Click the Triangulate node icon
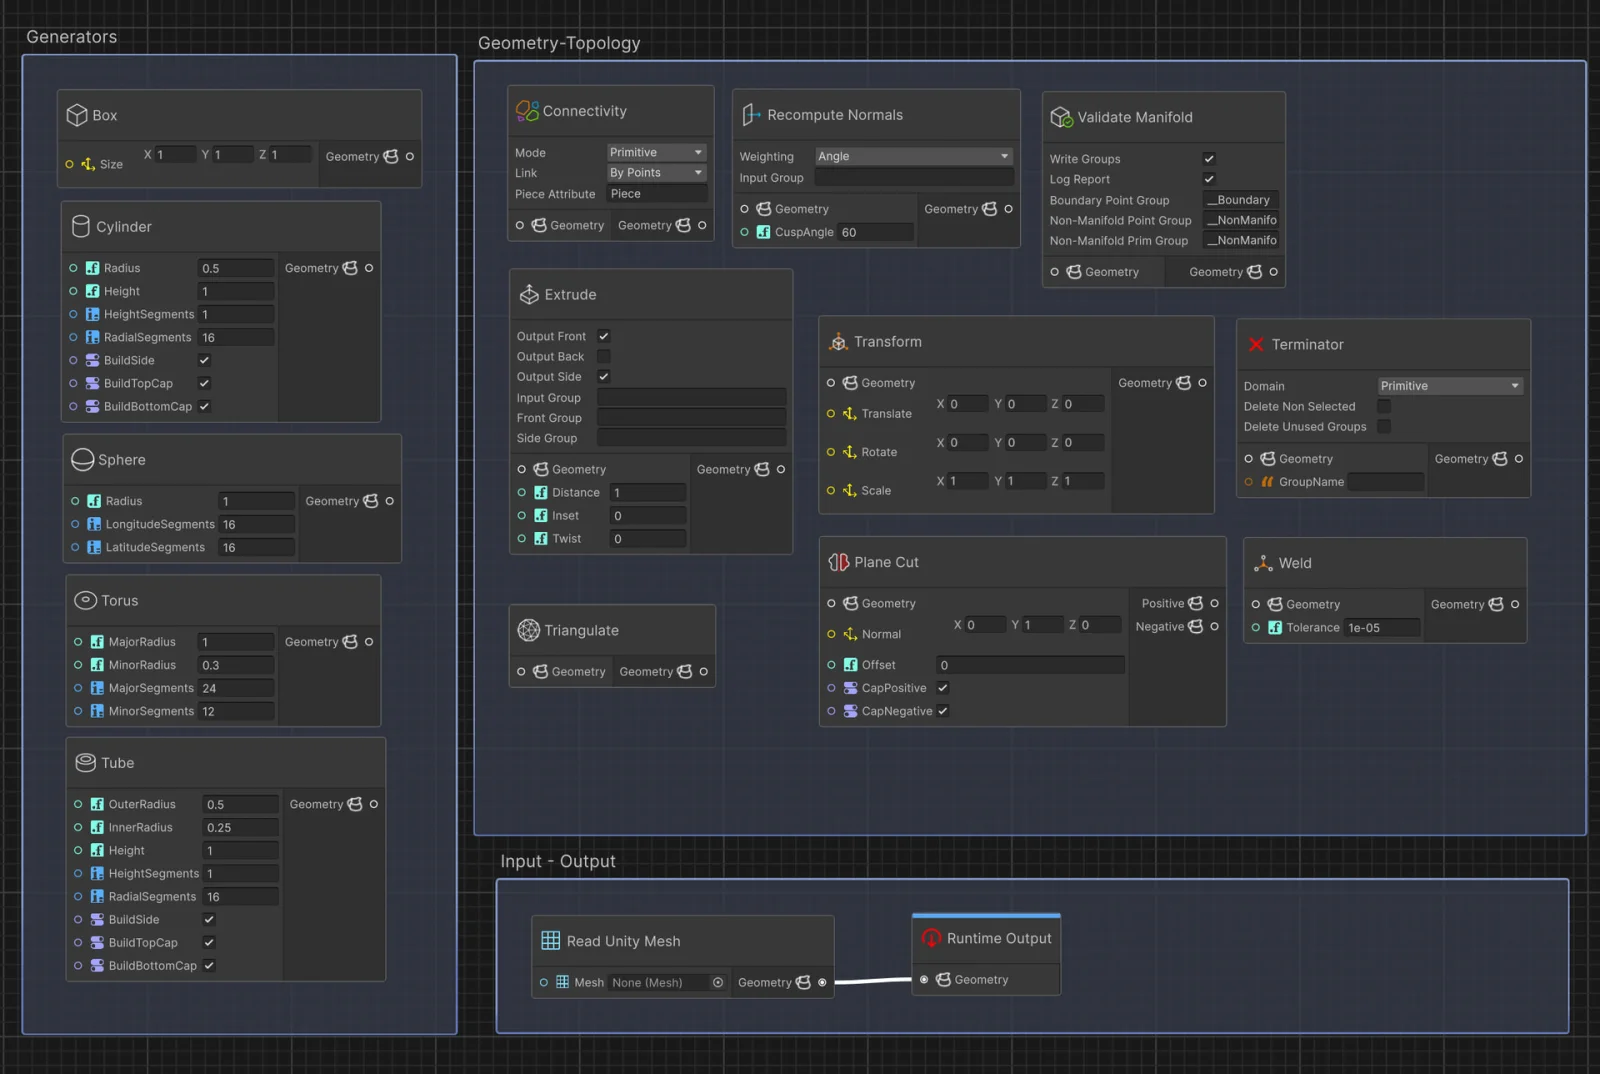 (528, 630)
